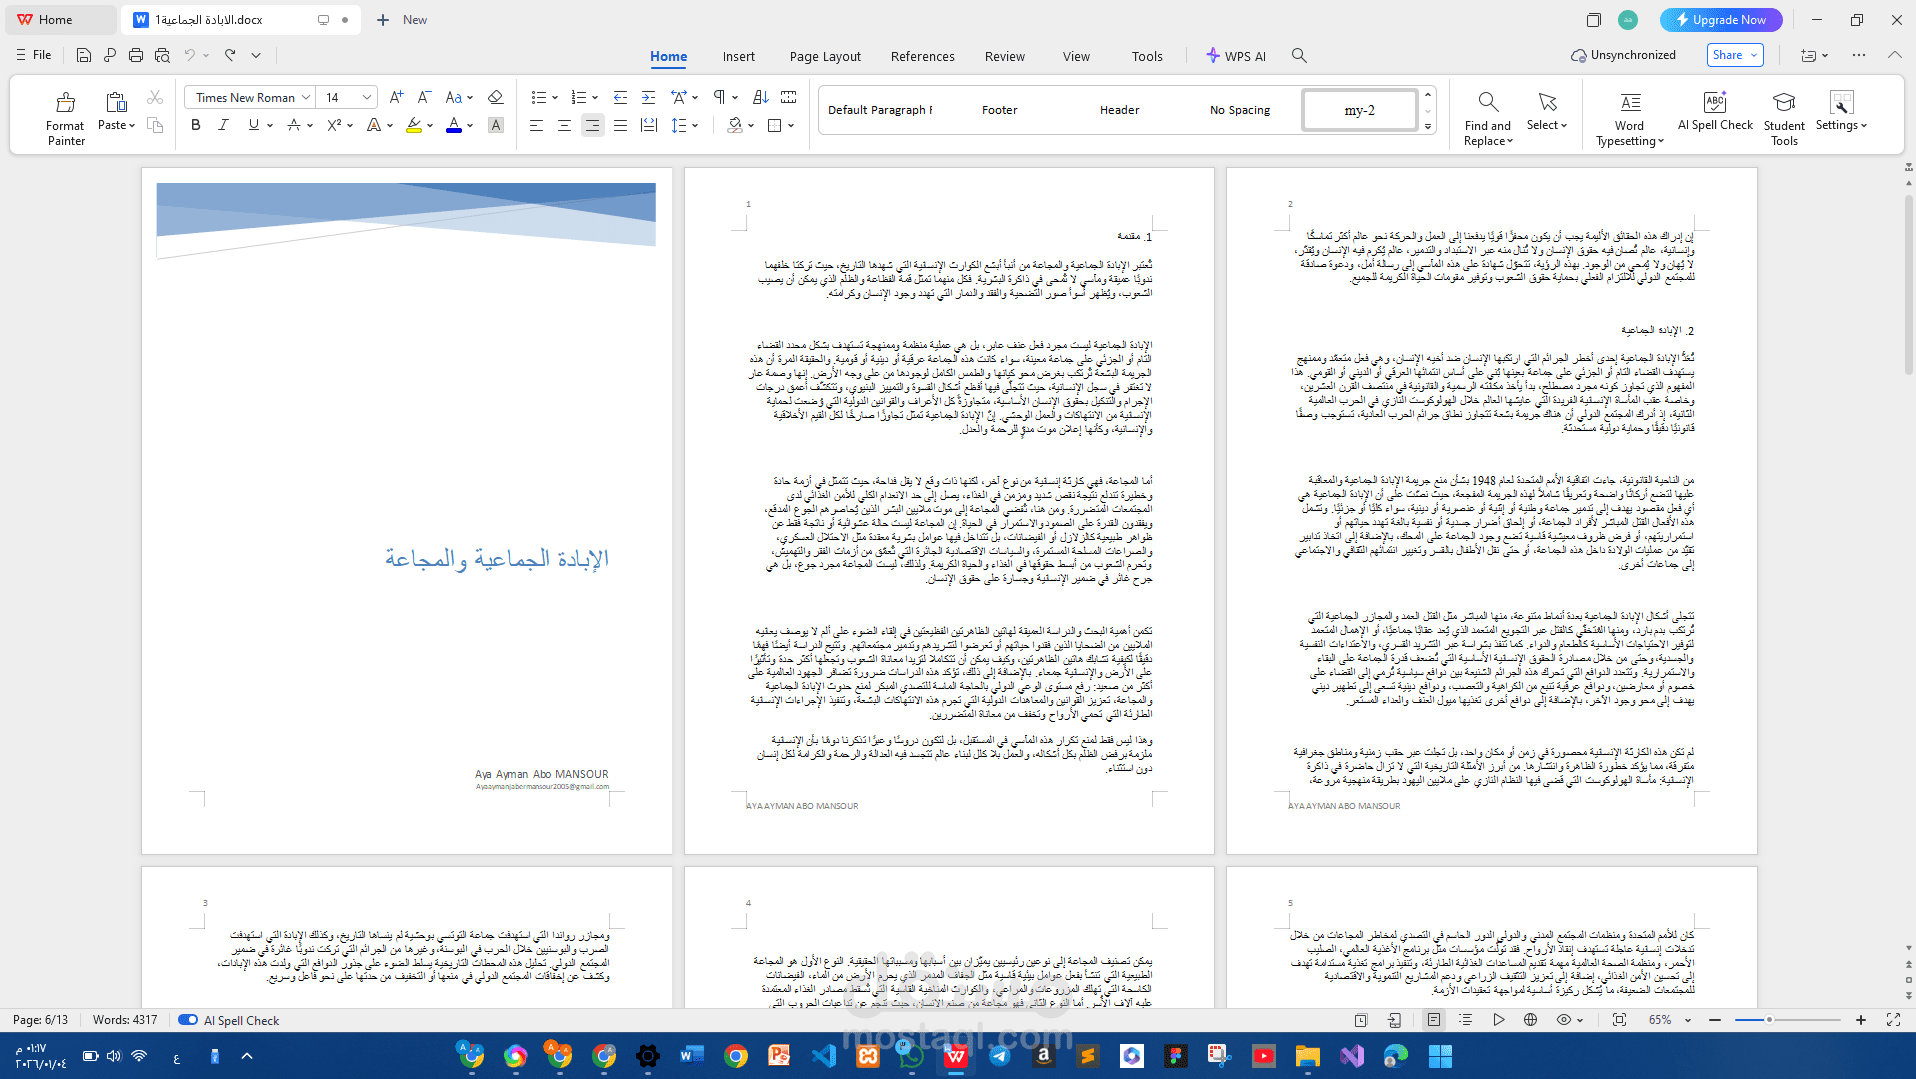The width and height of the screenshot is (1916, 1079).
Task: Justify the paragraph text
Action: (x=620, y=125)
